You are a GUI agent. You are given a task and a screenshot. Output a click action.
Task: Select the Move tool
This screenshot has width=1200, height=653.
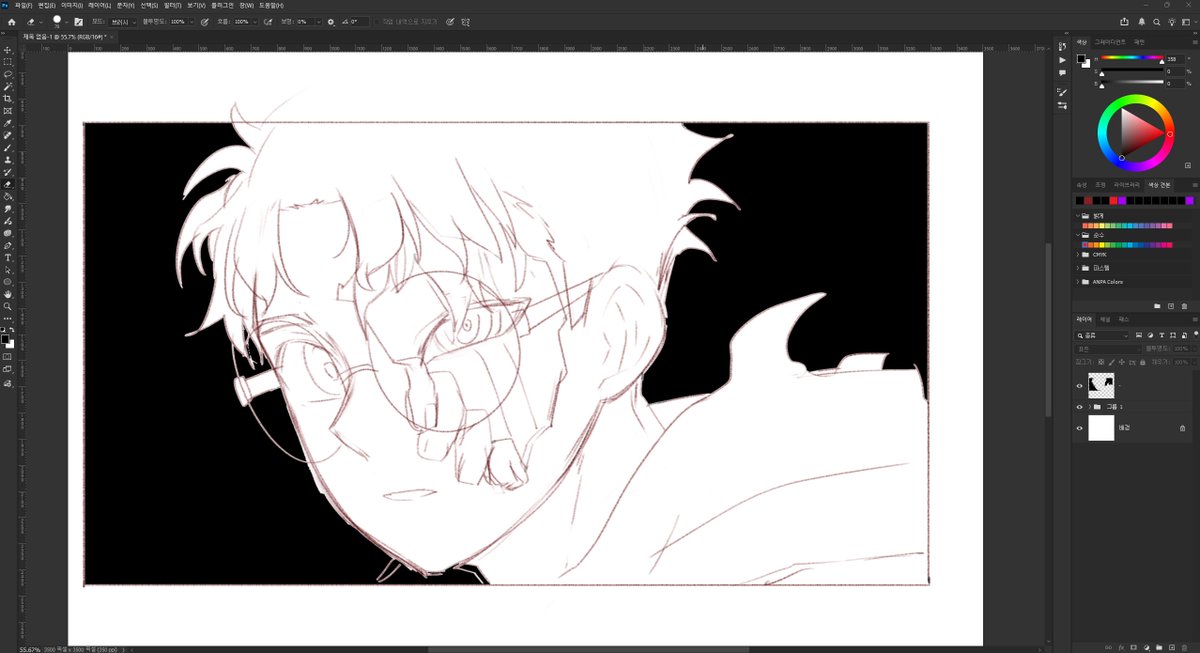click(x=8, y=50)
